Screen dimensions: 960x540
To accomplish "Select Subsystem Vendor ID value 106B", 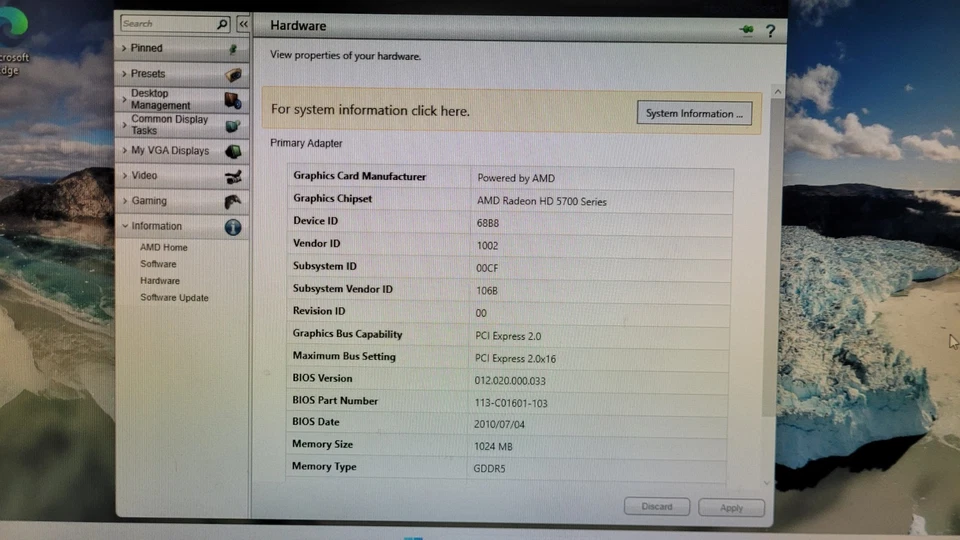I will click(486, 291).
